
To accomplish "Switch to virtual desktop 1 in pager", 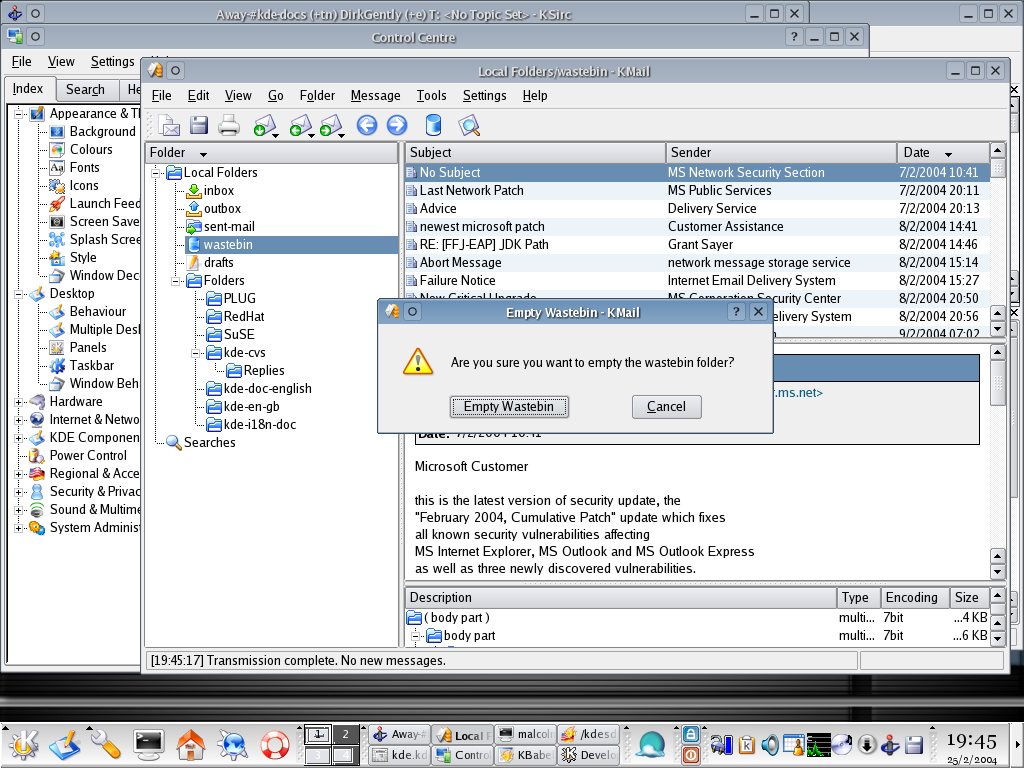I will coord(318,735).
